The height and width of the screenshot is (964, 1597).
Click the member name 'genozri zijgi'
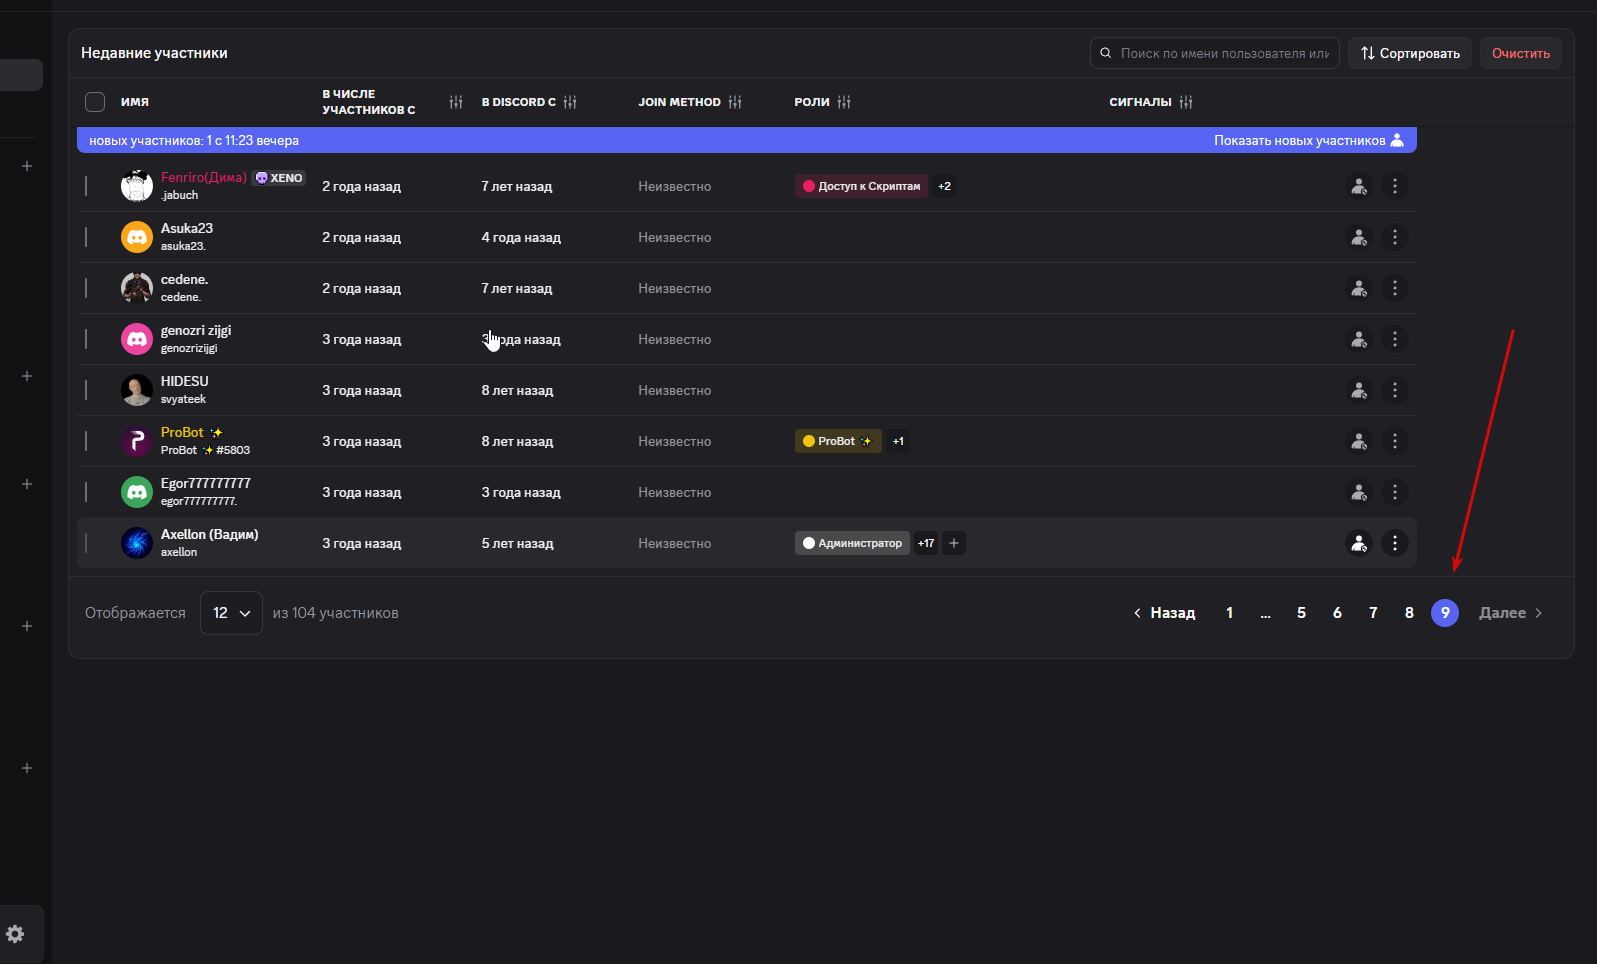pos(196,330)
